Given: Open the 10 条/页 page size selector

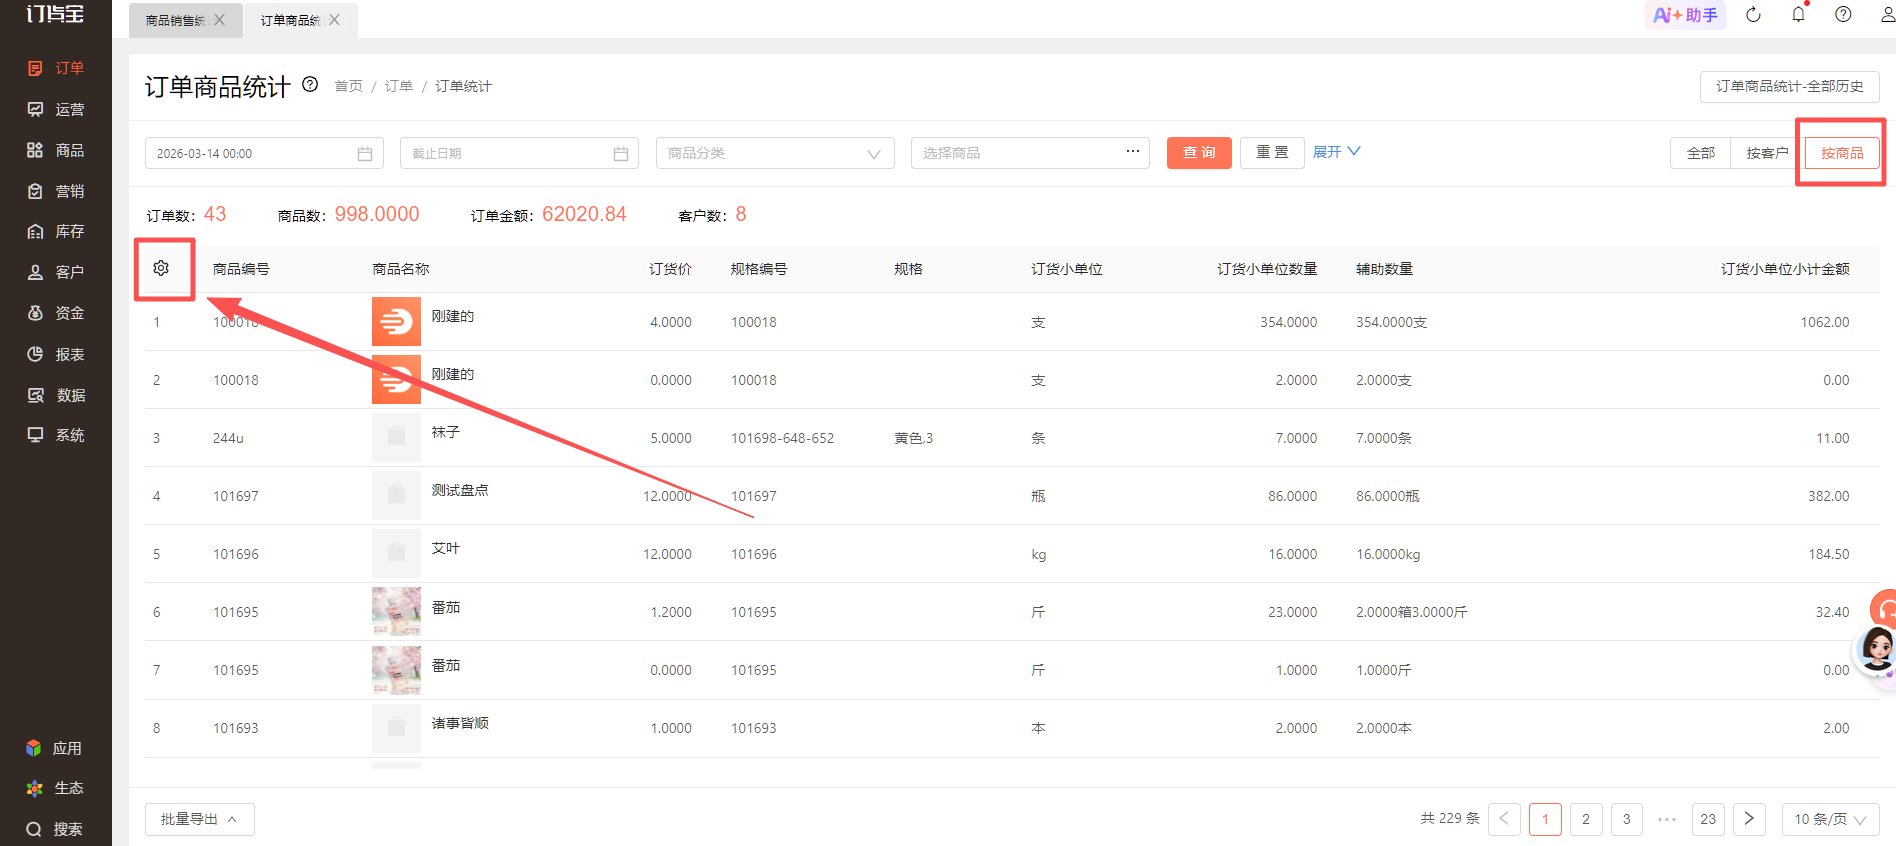Looking at the screenshot, I should 1830,819.
